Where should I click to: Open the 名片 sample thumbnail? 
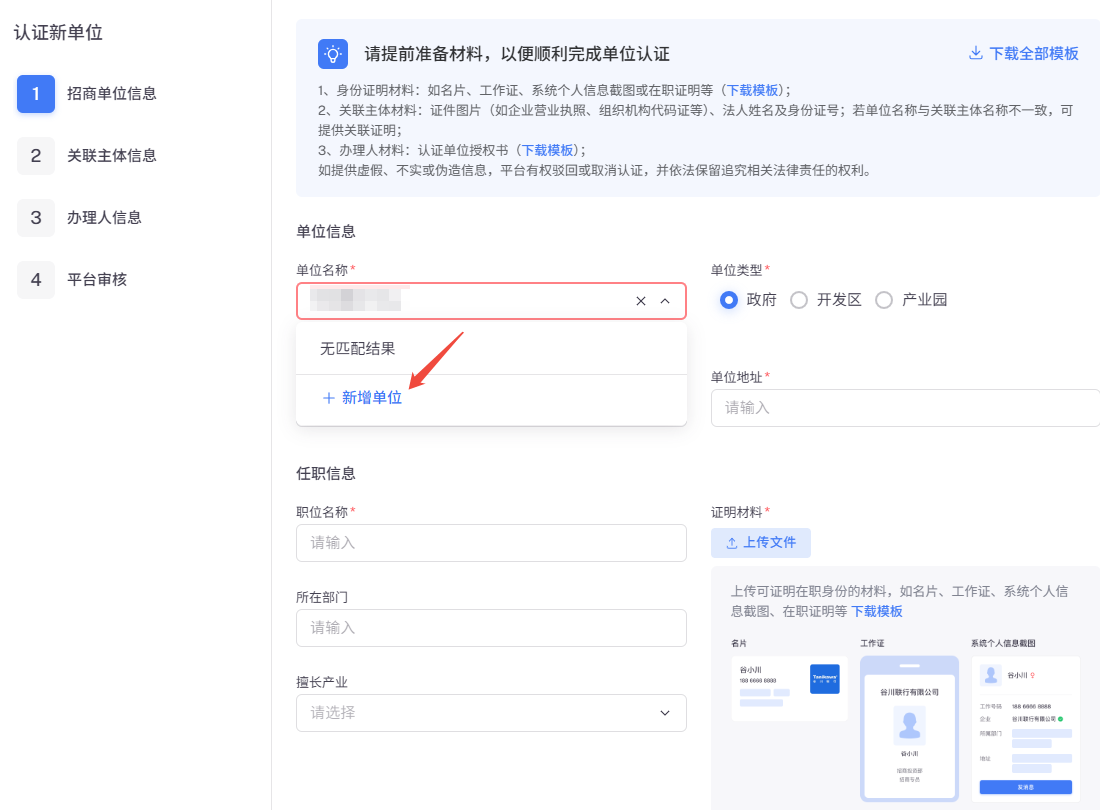(x=789, y=688)
